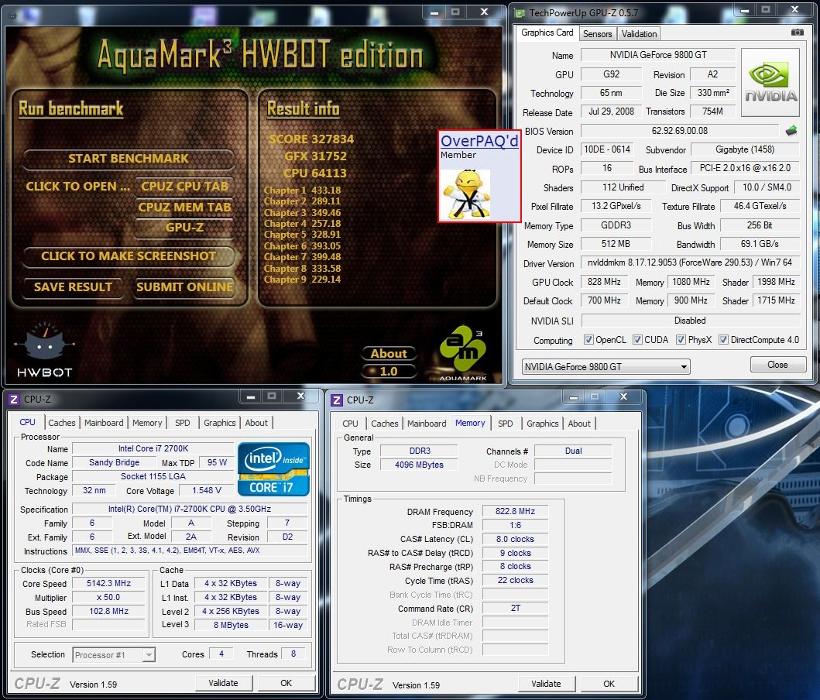820x700 pixels.
Task: Click the SUBMIT ONLINE button
Action: (x=184, y=287)
